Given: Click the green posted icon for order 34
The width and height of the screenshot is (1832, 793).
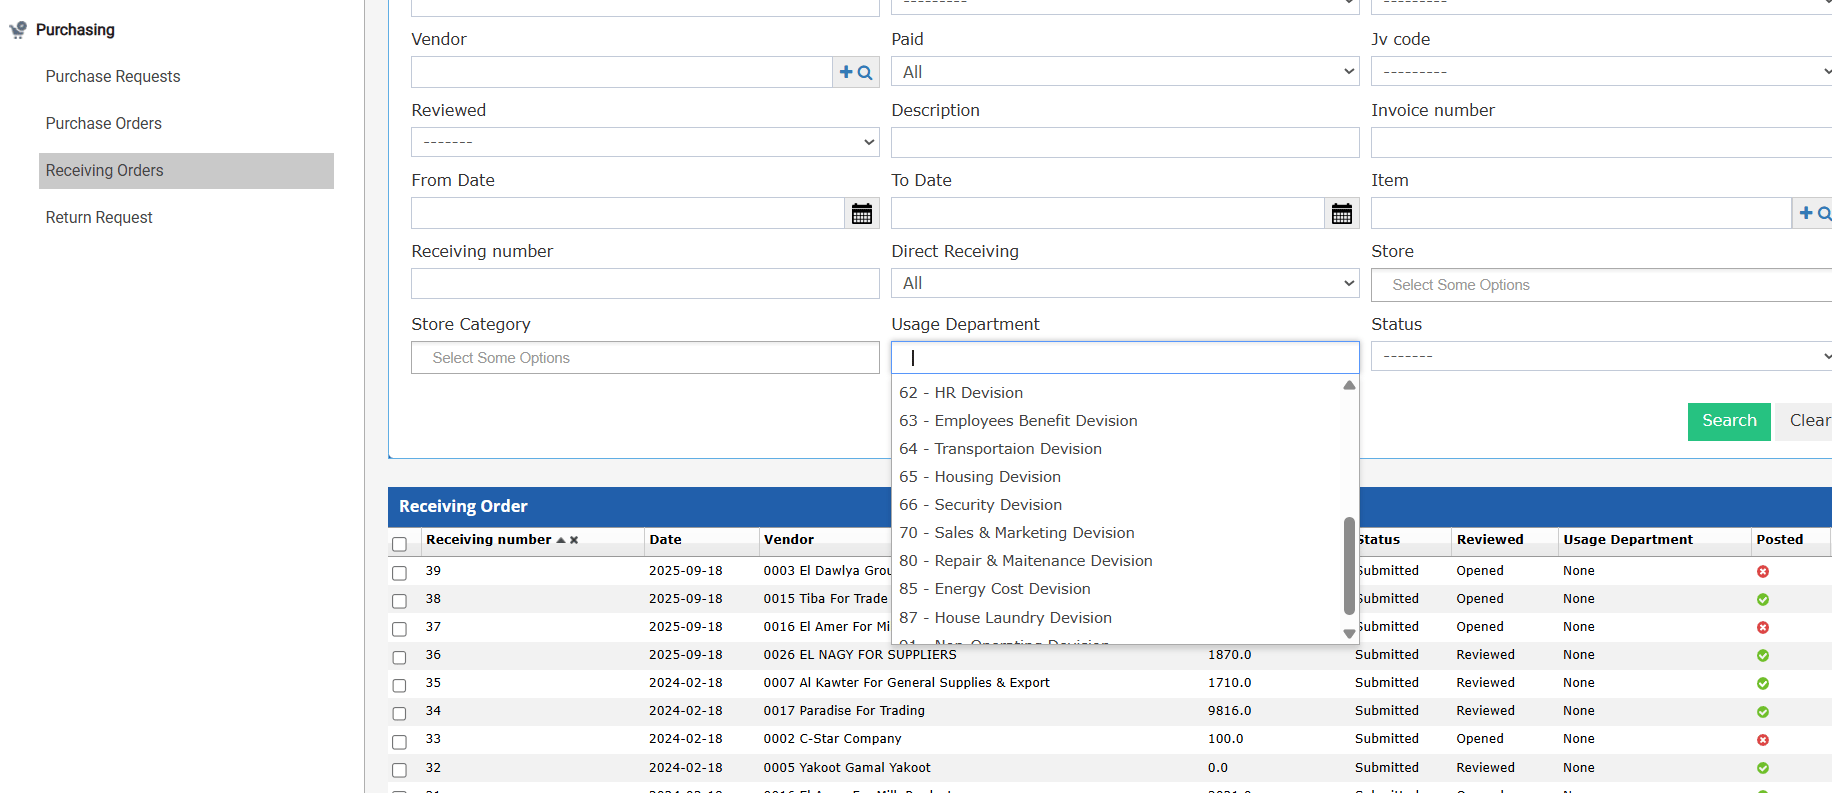Looking at the screenshot, I should 1763,711.
